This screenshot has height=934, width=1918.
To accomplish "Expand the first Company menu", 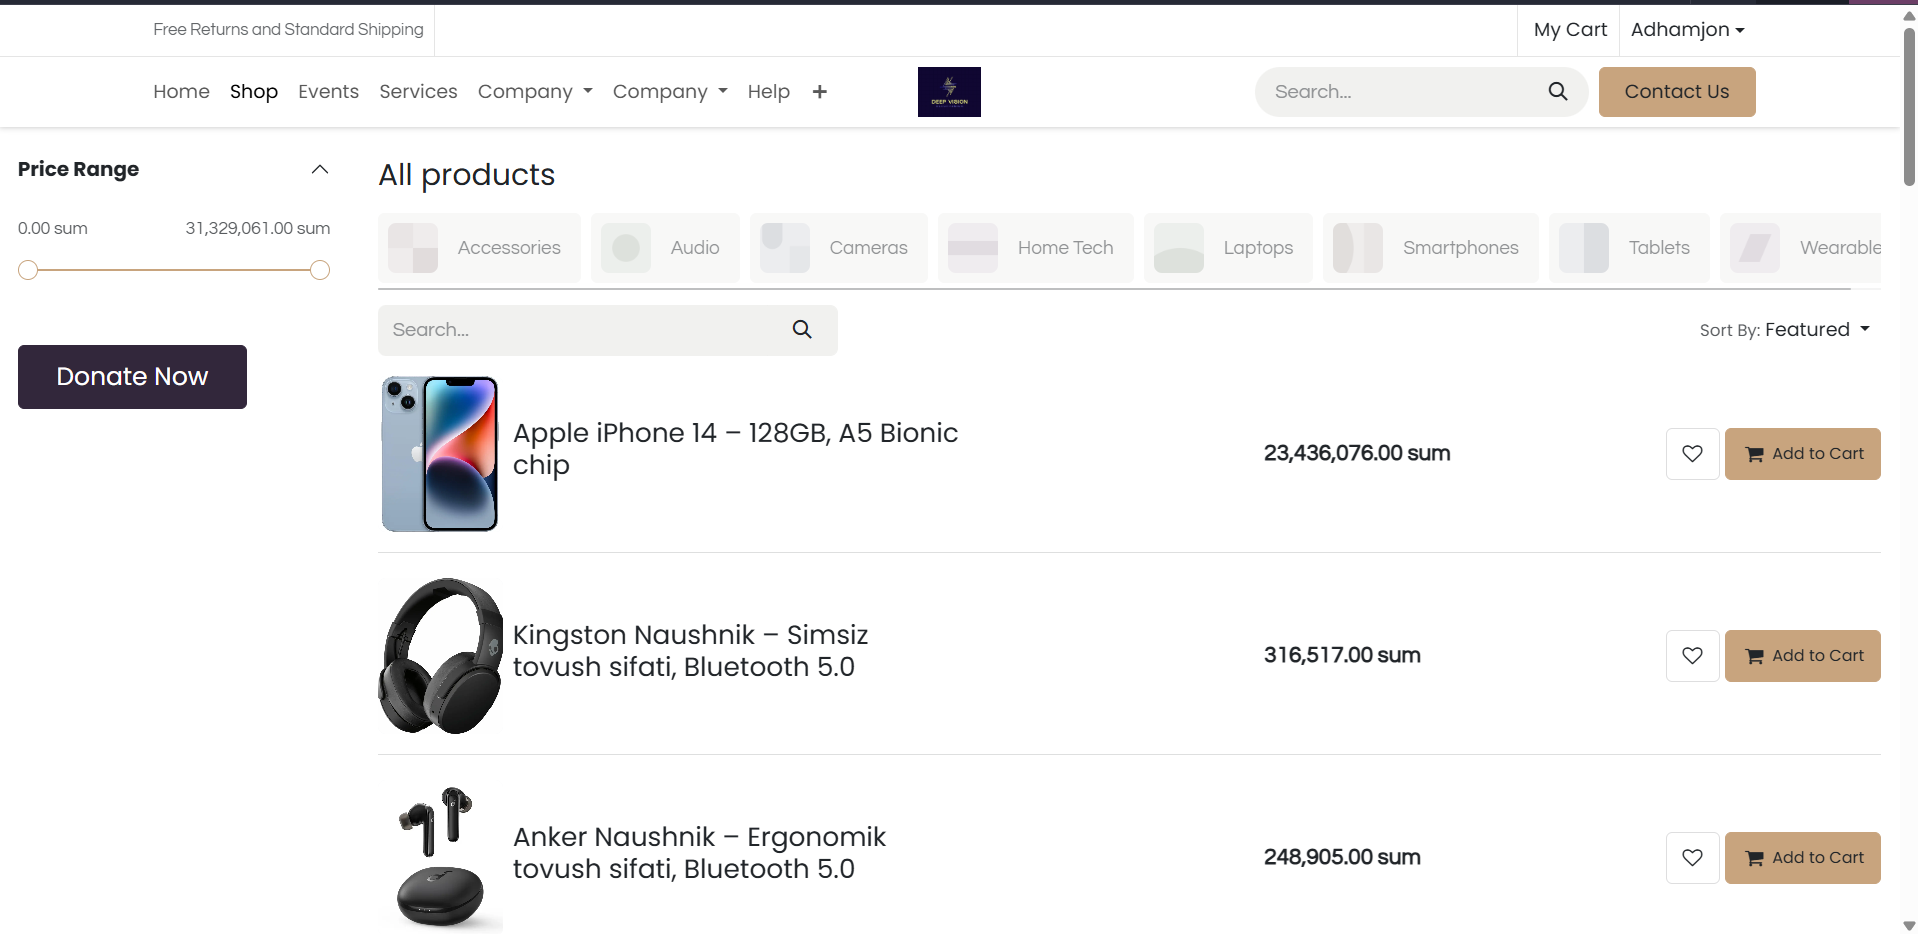I will [x=534, y=92].
